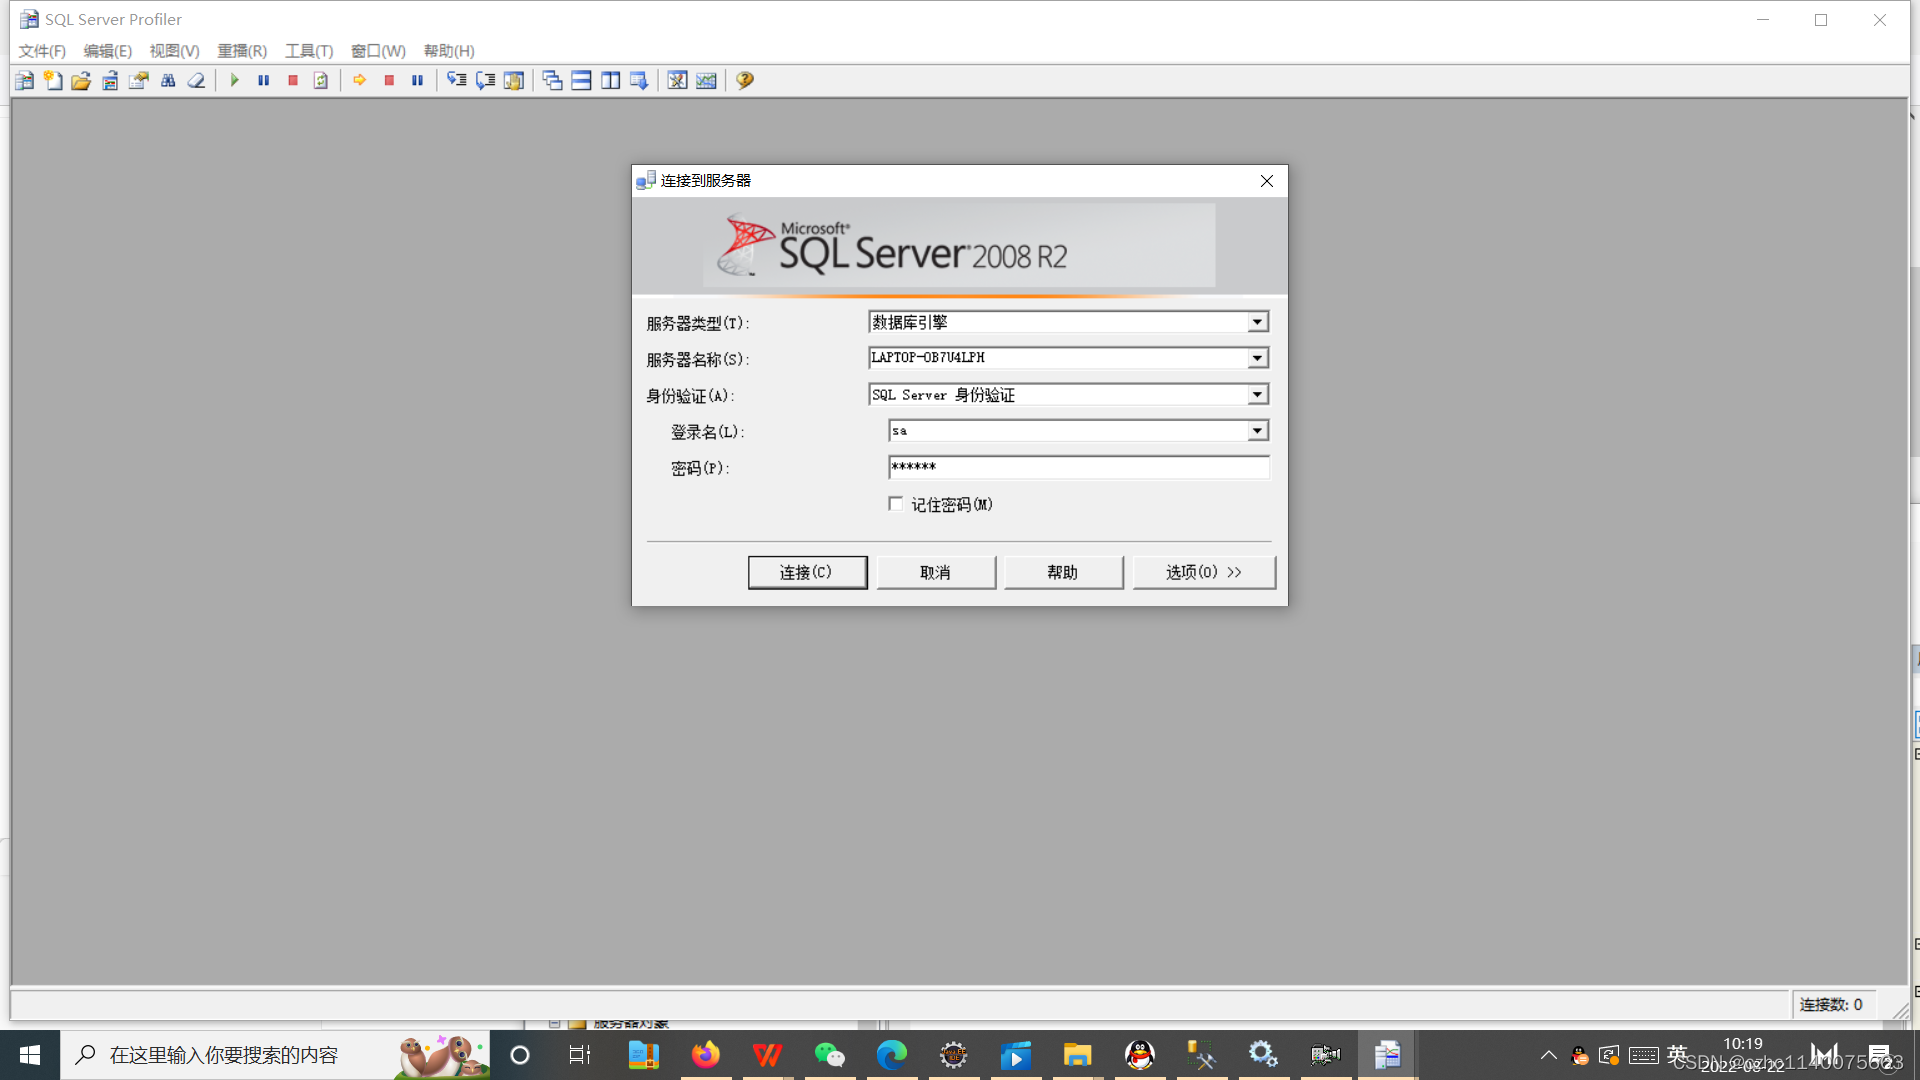Click the Find binoculars icon
Viewport: 1920px width, 1080px height.
pos(168,81)
